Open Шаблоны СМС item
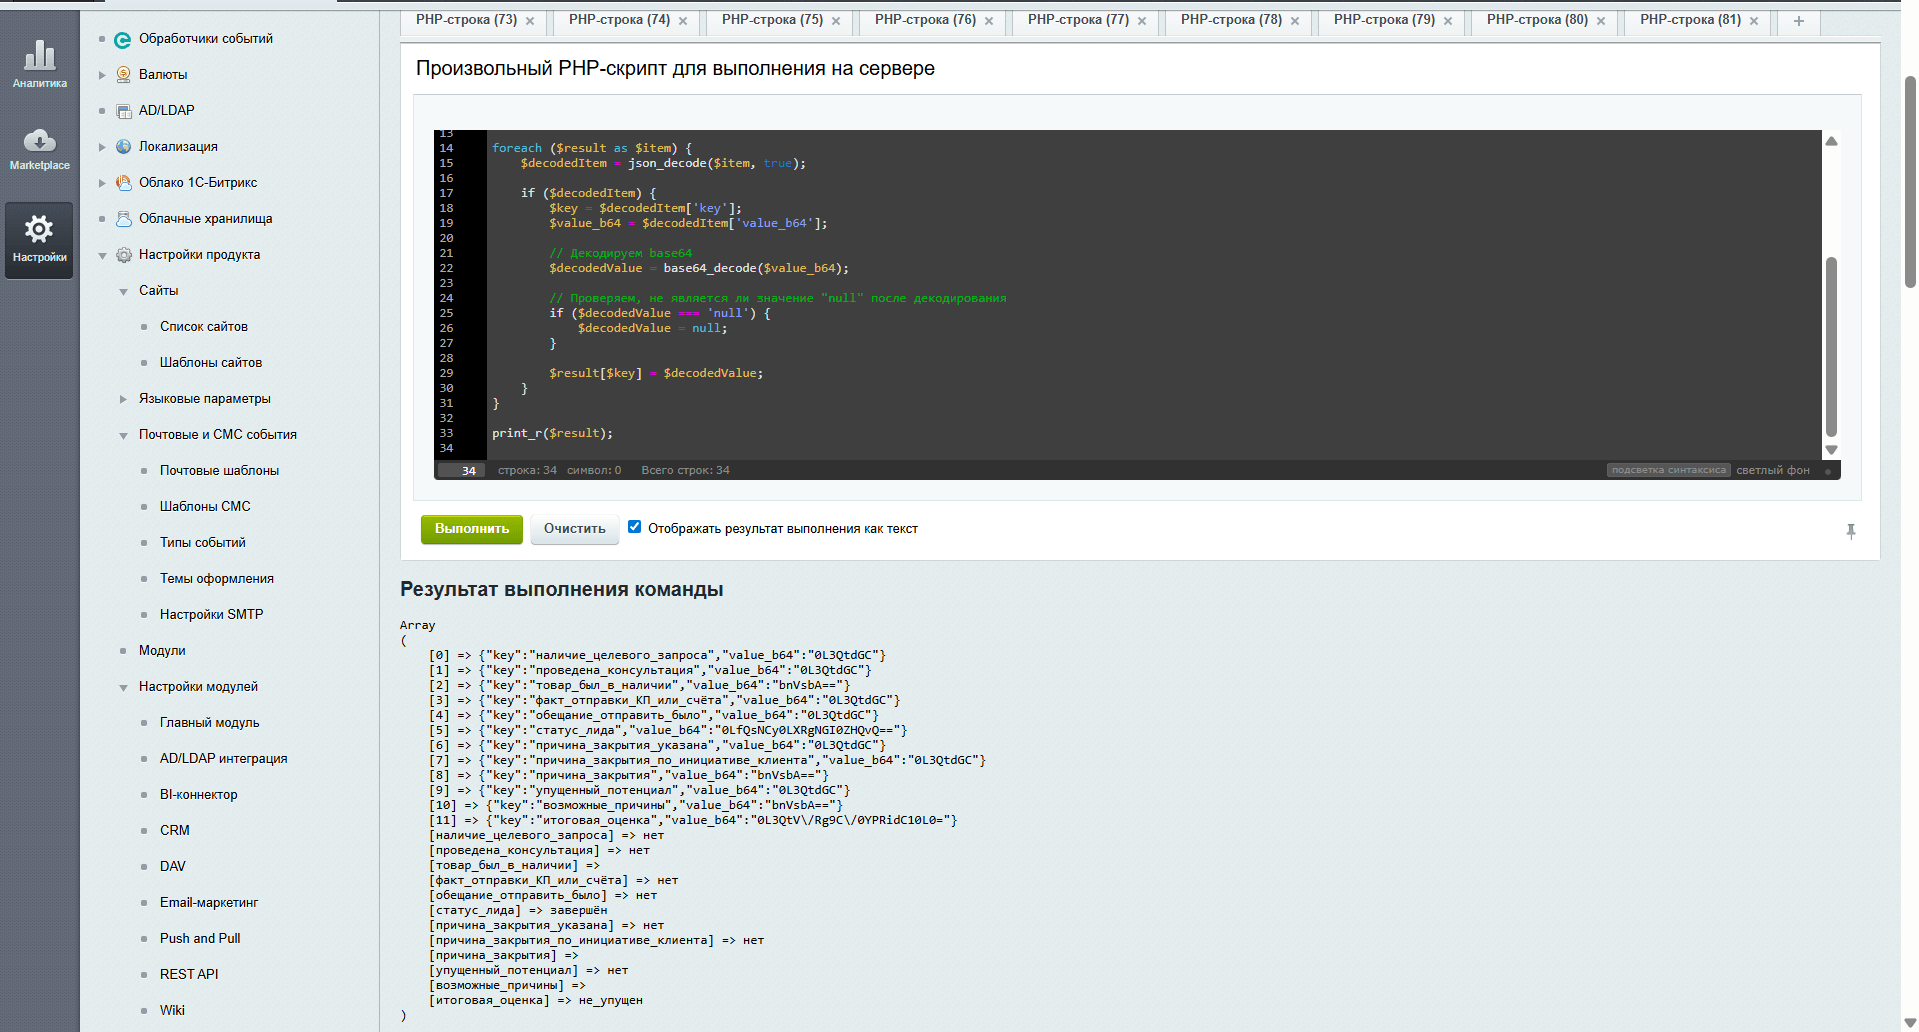Screen dimensions: 1919x1032 pyautogui.click(x=205, y=507)
